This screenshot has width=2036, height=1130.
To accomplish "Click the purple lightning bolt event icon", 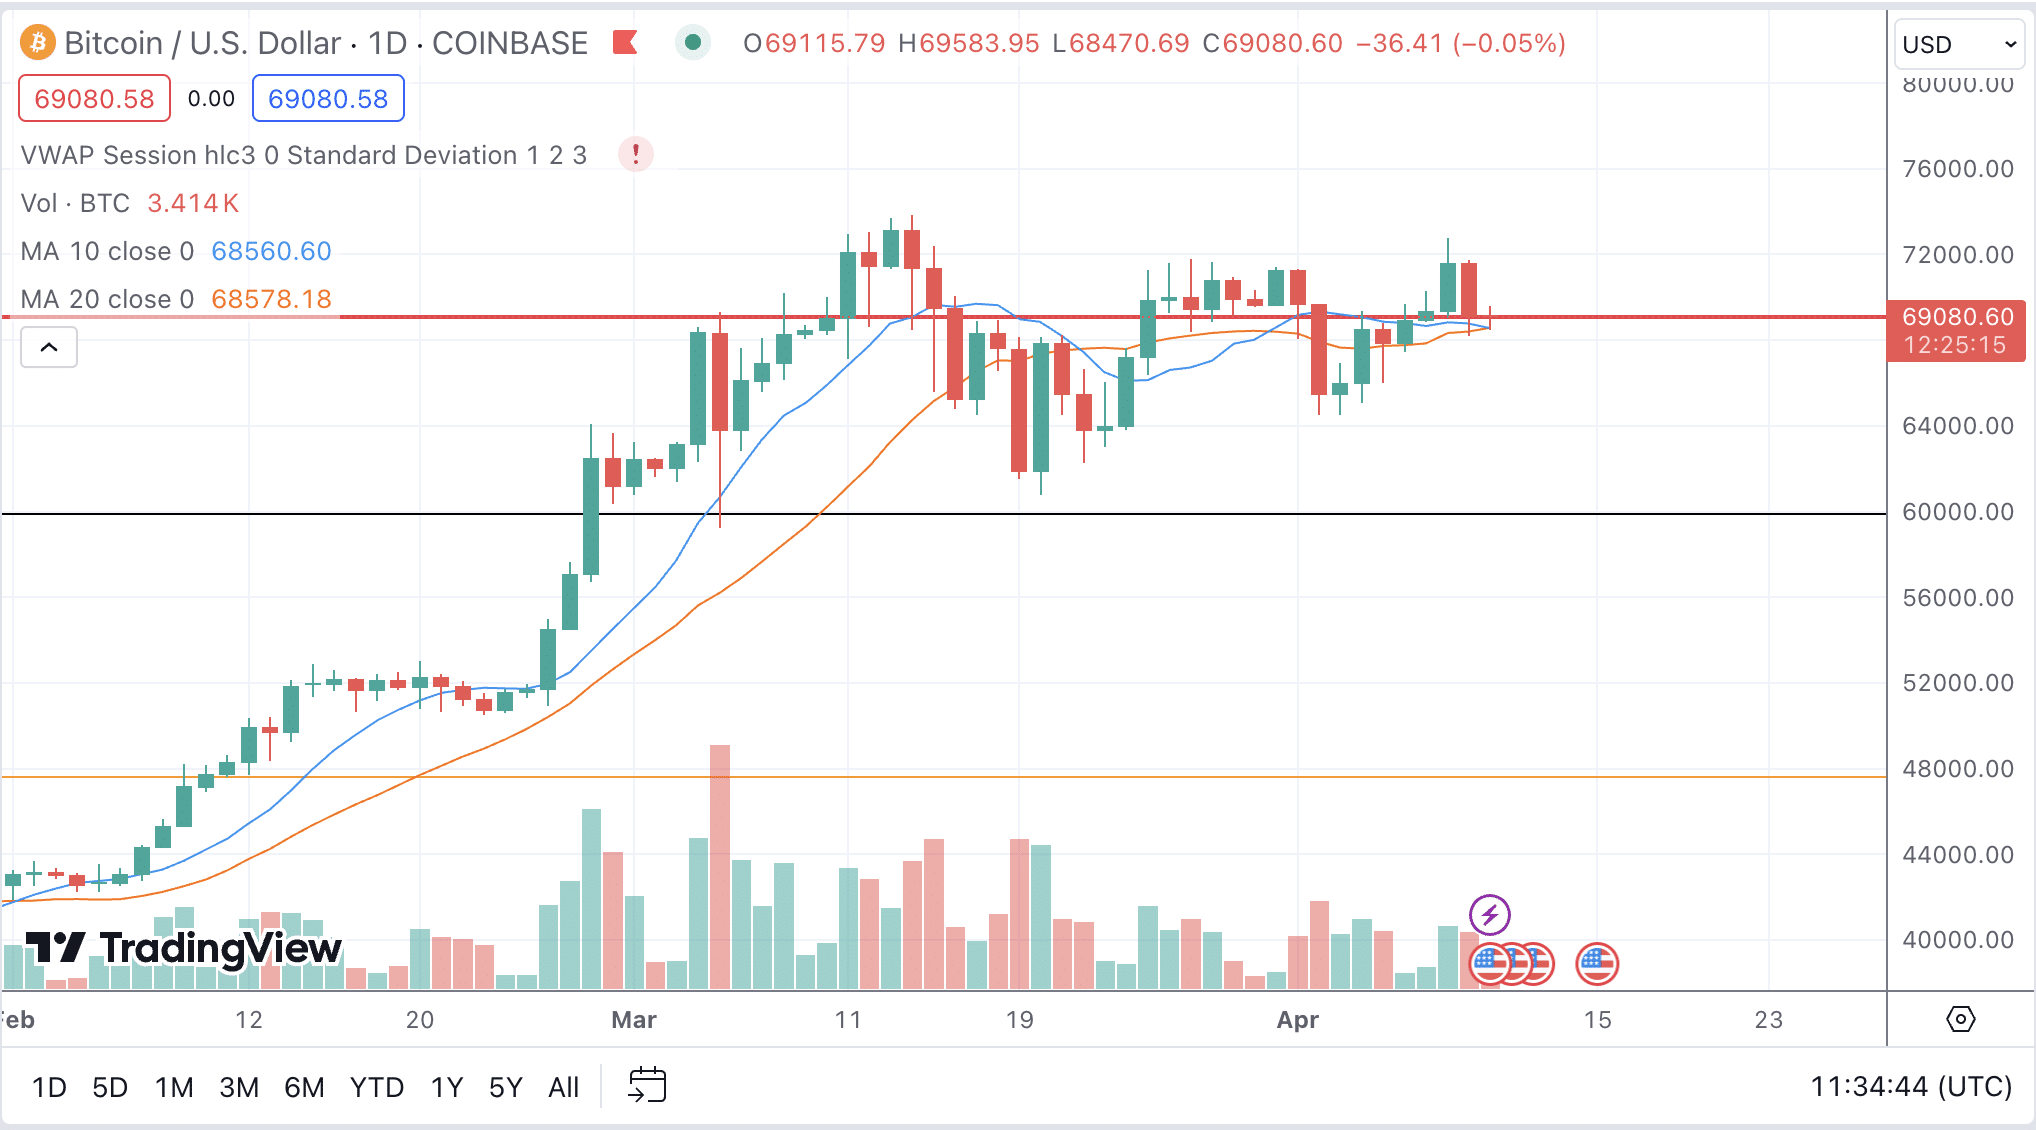I will coord(1489,914).
